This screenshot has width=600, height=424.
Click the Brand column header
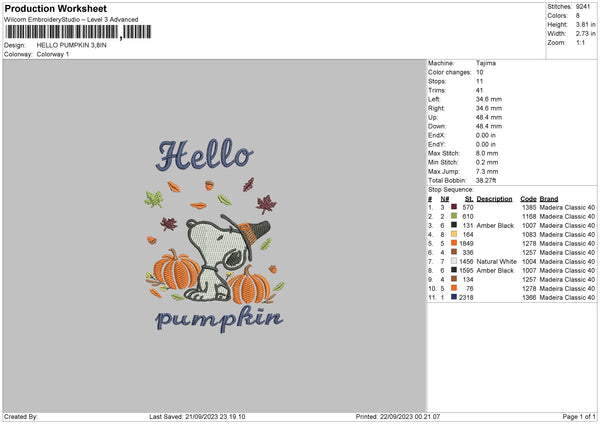[x=549, y=198]
